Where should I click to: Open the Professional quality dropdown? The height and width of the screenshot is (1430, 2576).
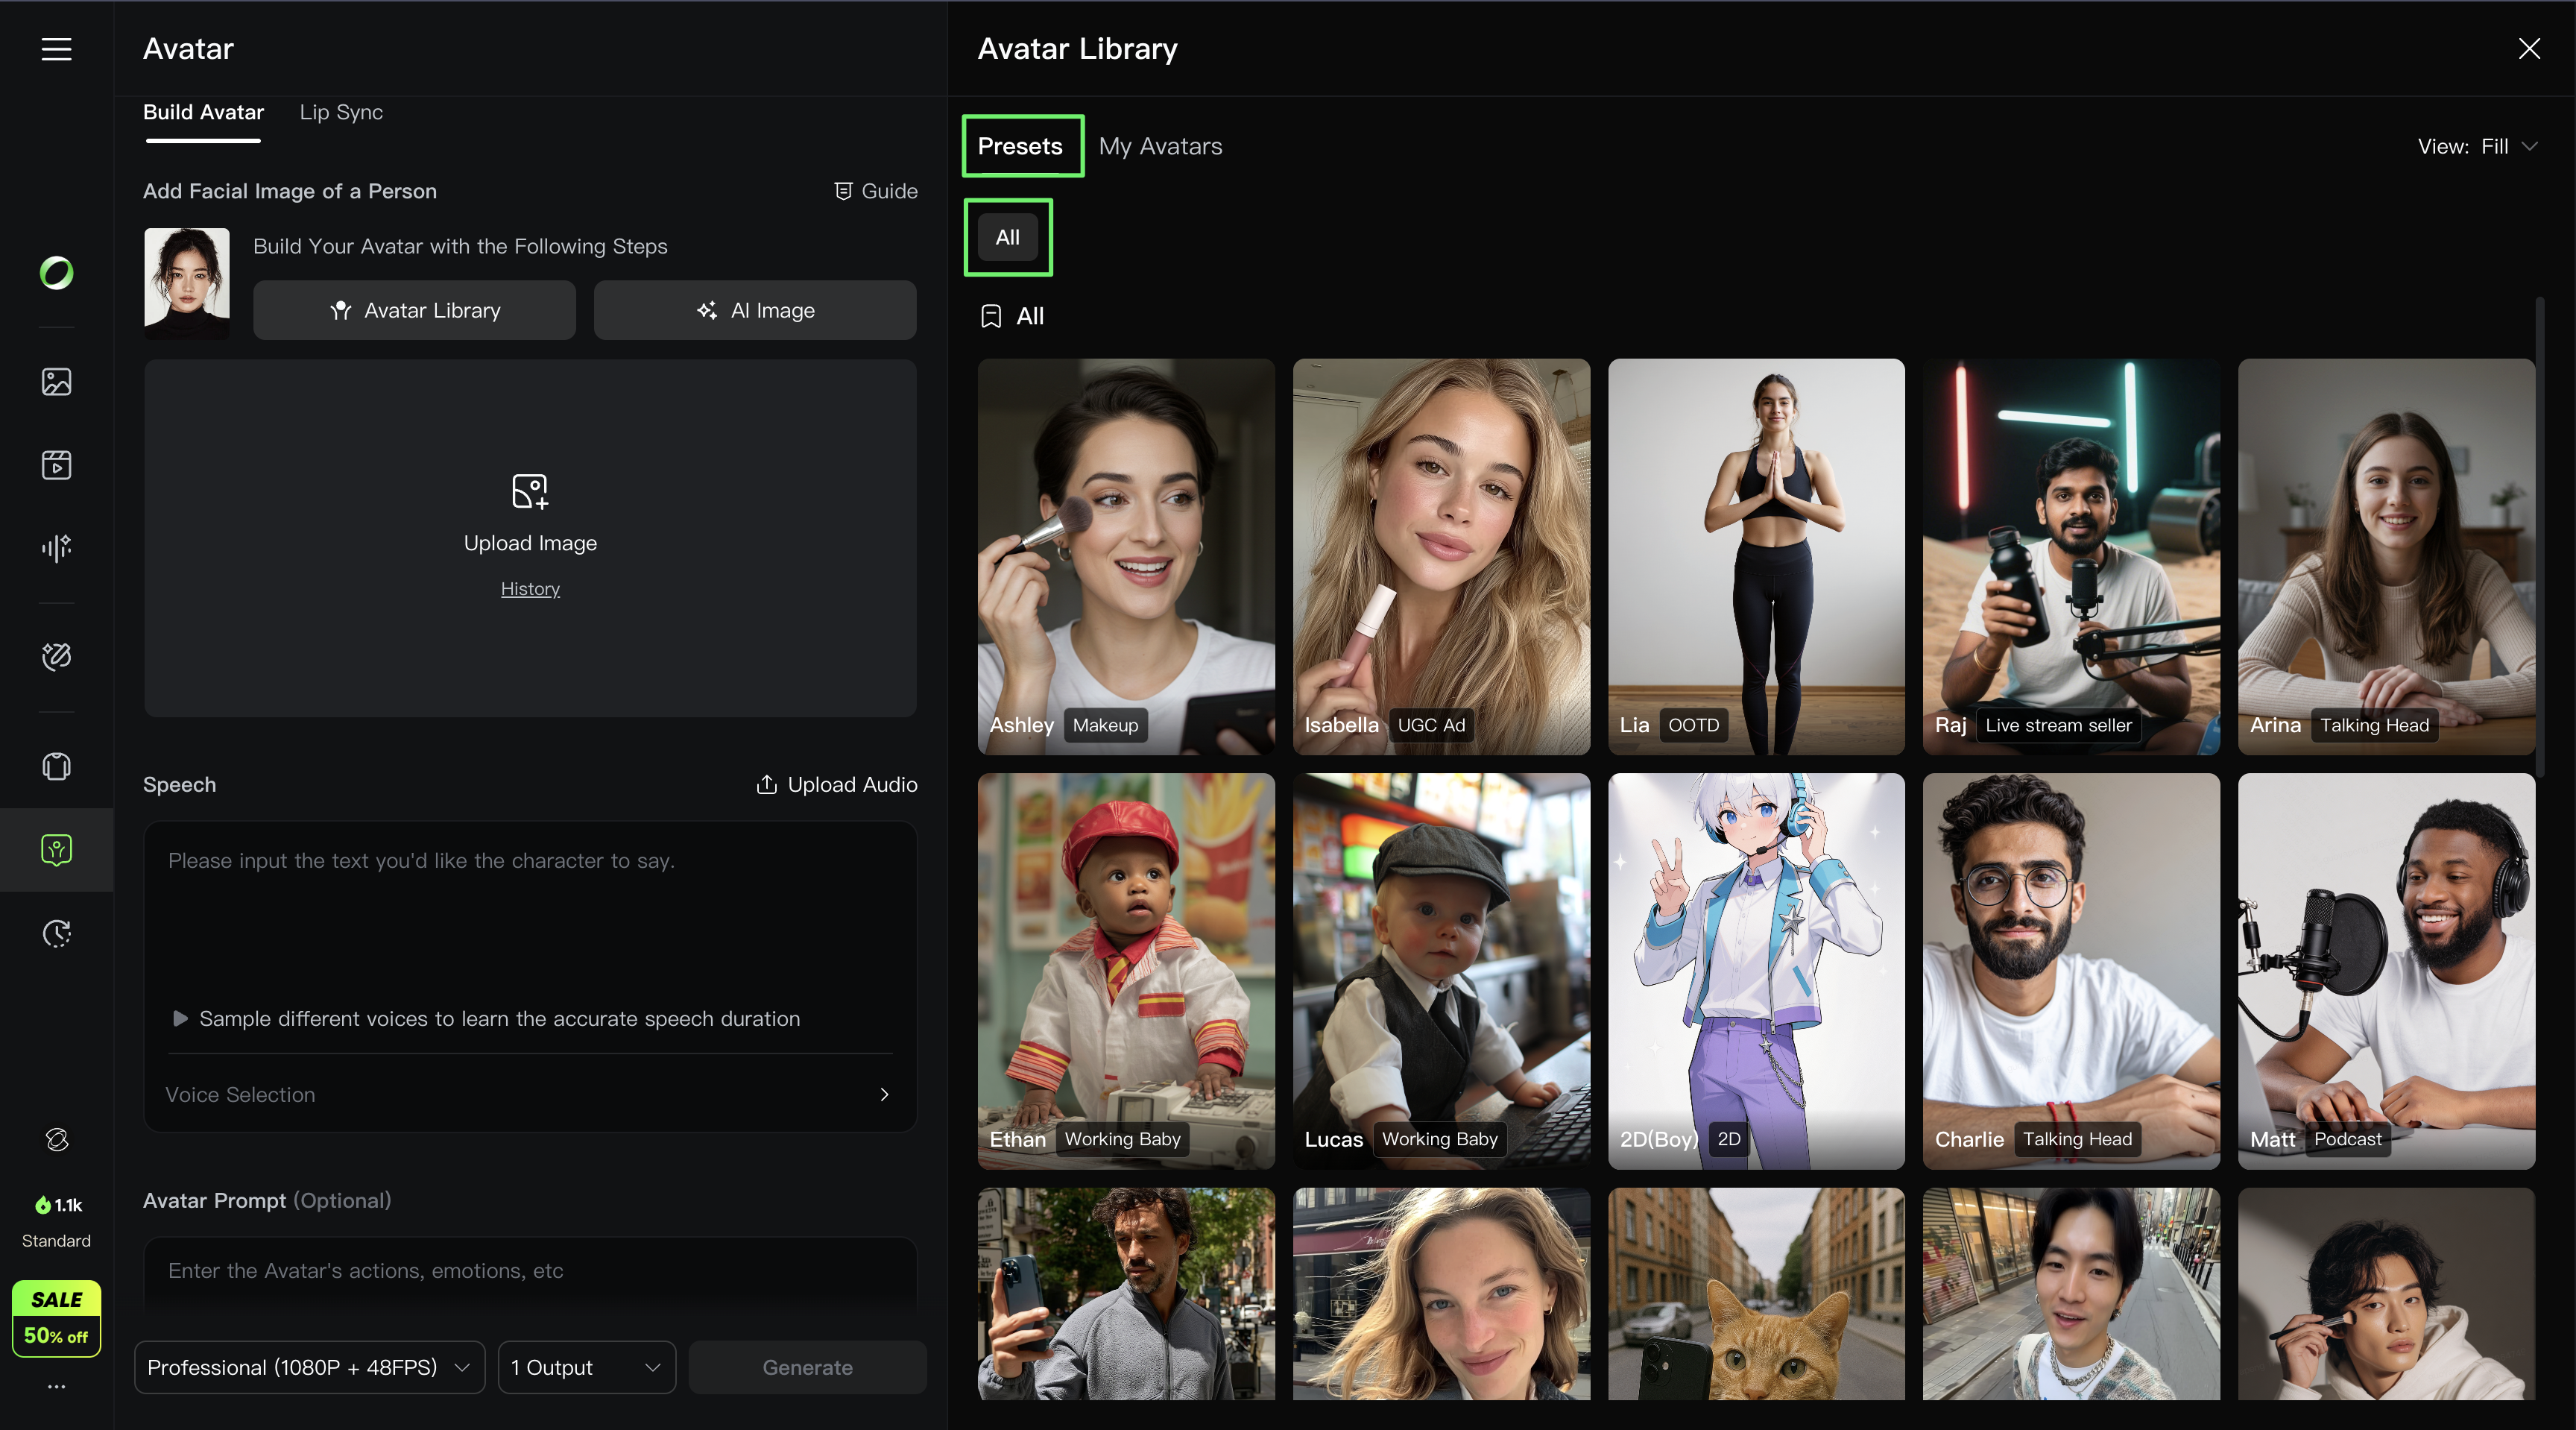309,1367
